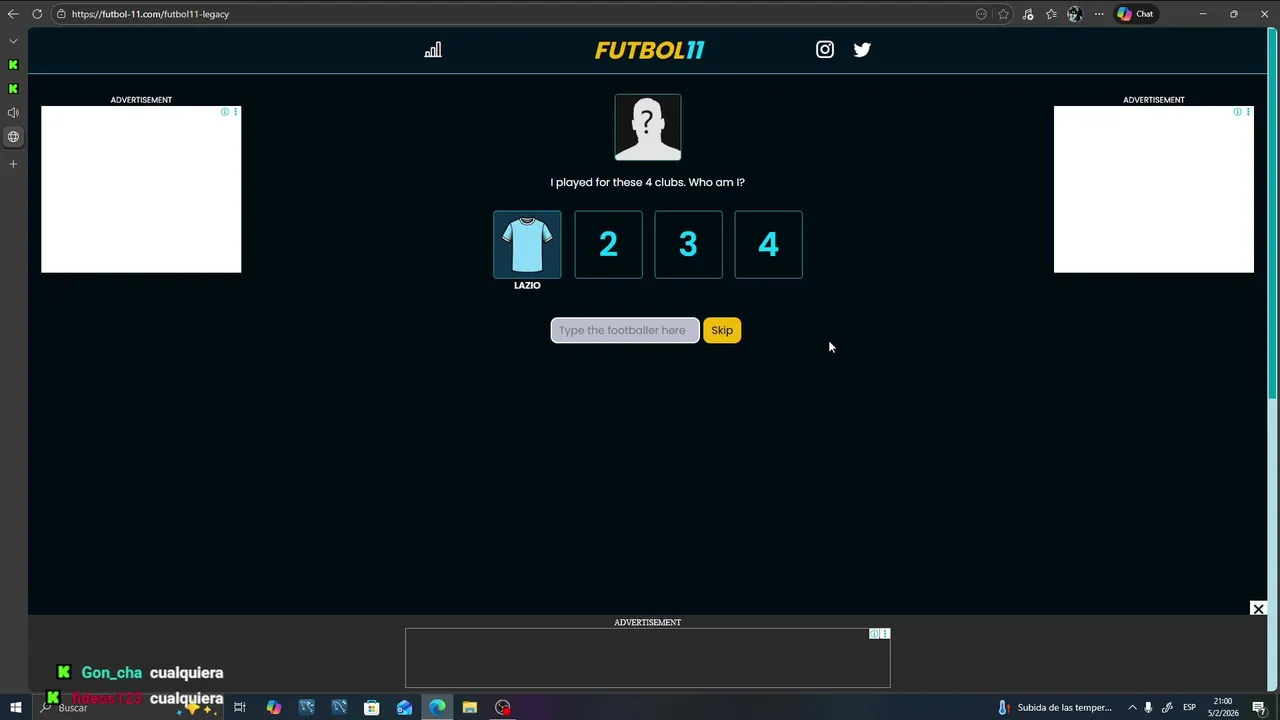Open File Explorer from taskbar
Screen dimensions: 1280x720
pos(470,708)
